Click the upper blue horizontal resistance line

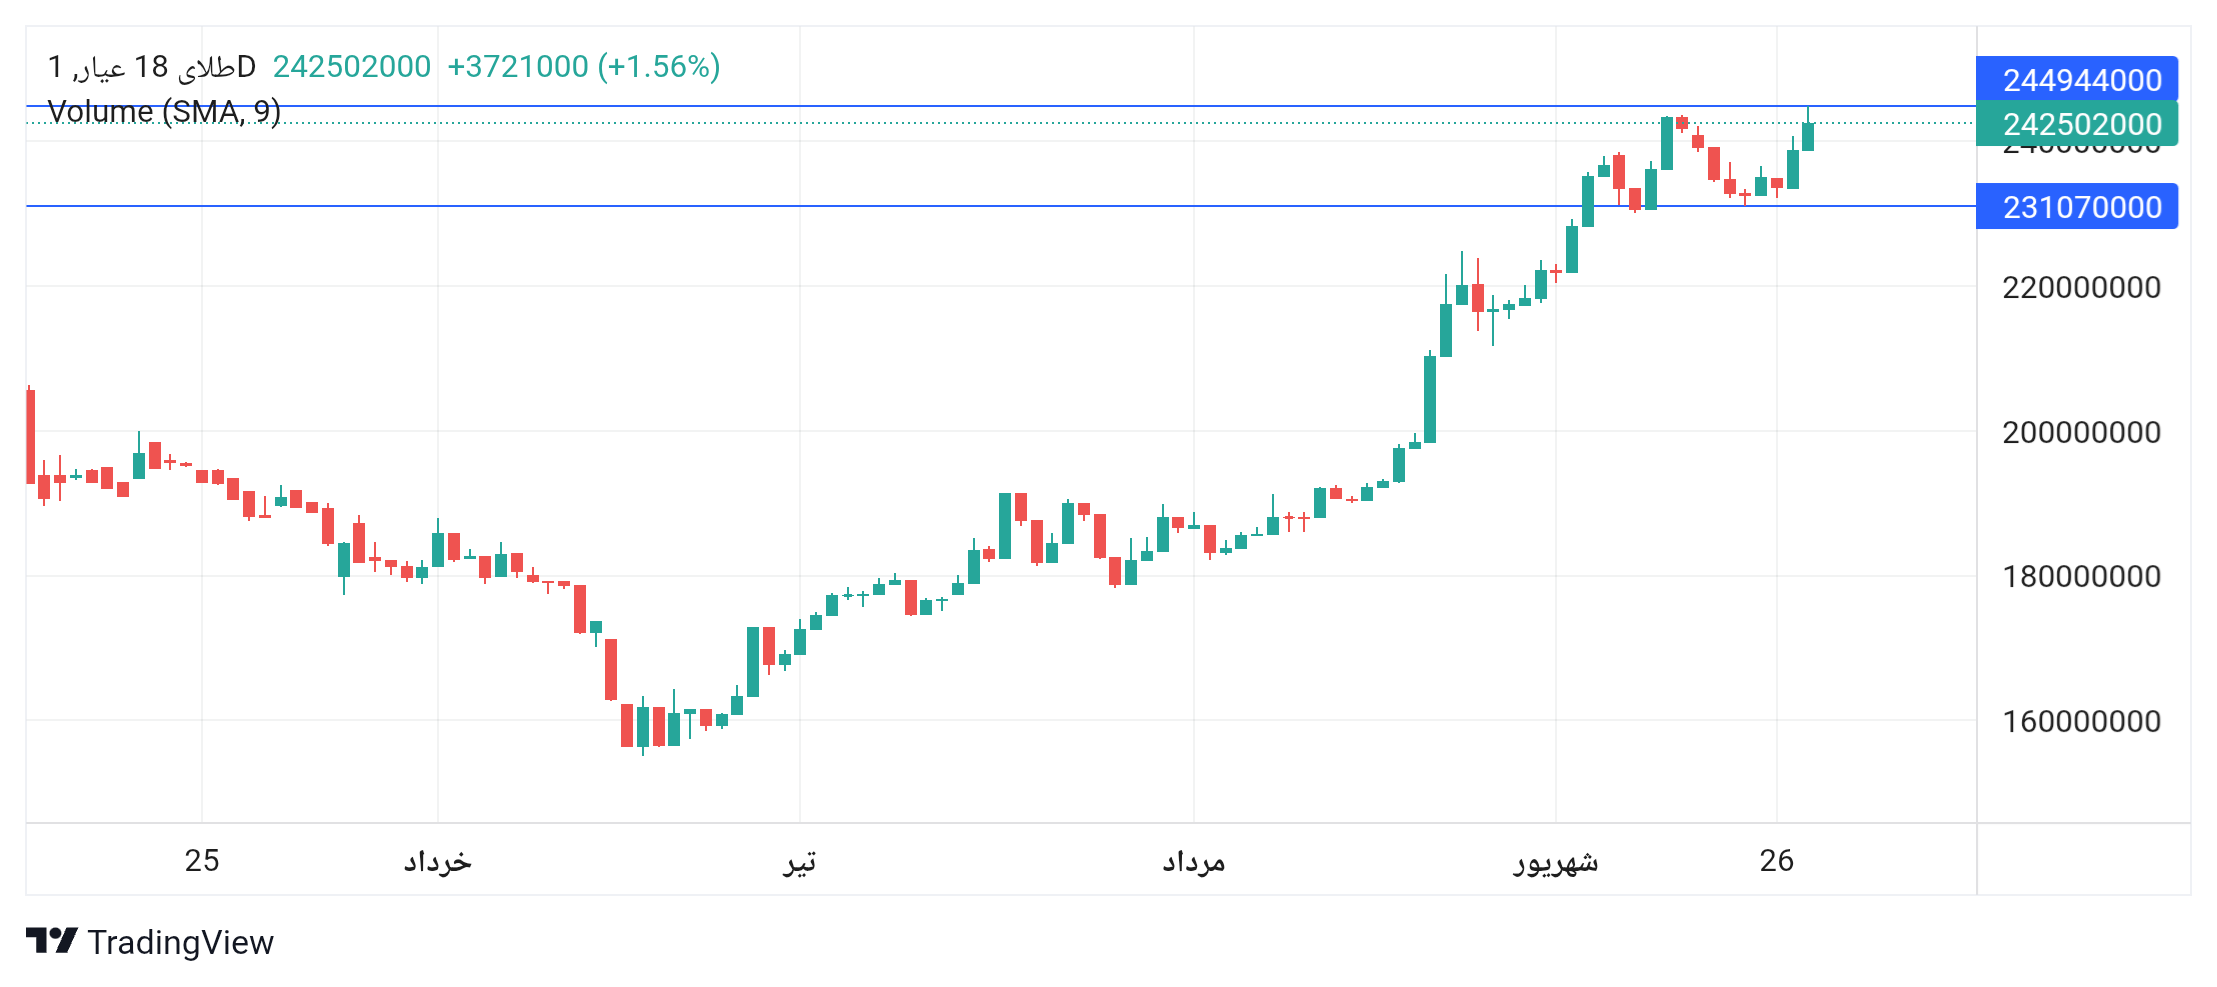click(x=1000, y=105)
